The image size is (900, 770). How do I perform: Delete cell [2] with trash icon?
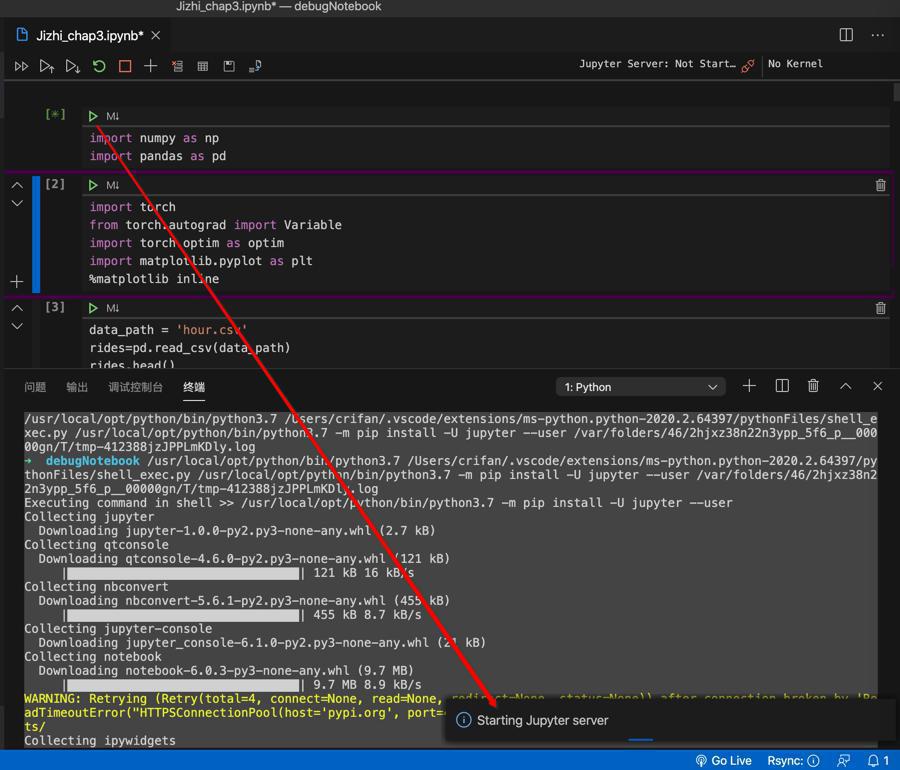[880, 185]
